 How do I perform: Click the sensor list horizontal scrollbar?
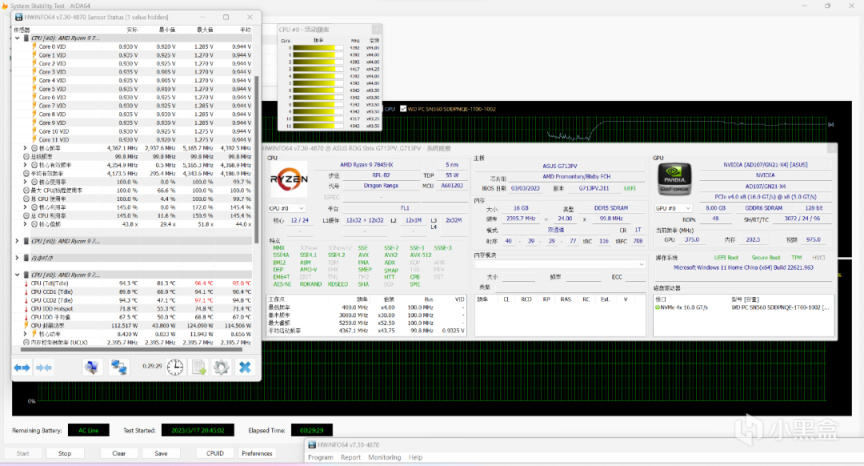coord(131,349)
